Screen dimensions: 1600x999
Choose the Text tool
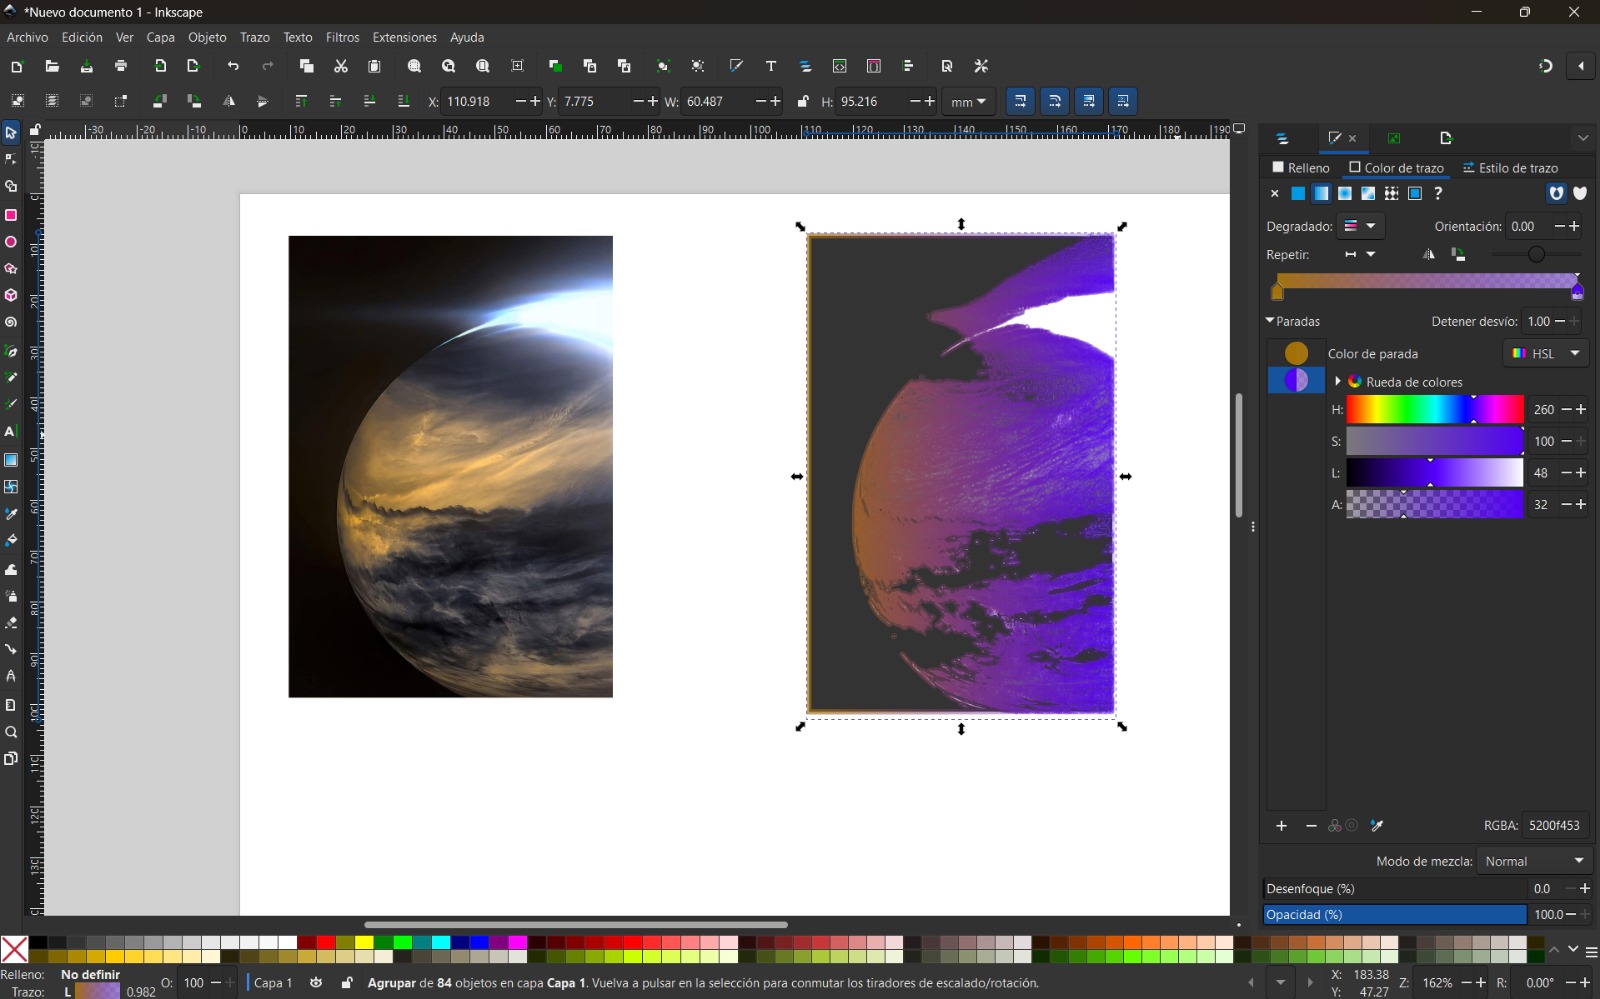11,432
